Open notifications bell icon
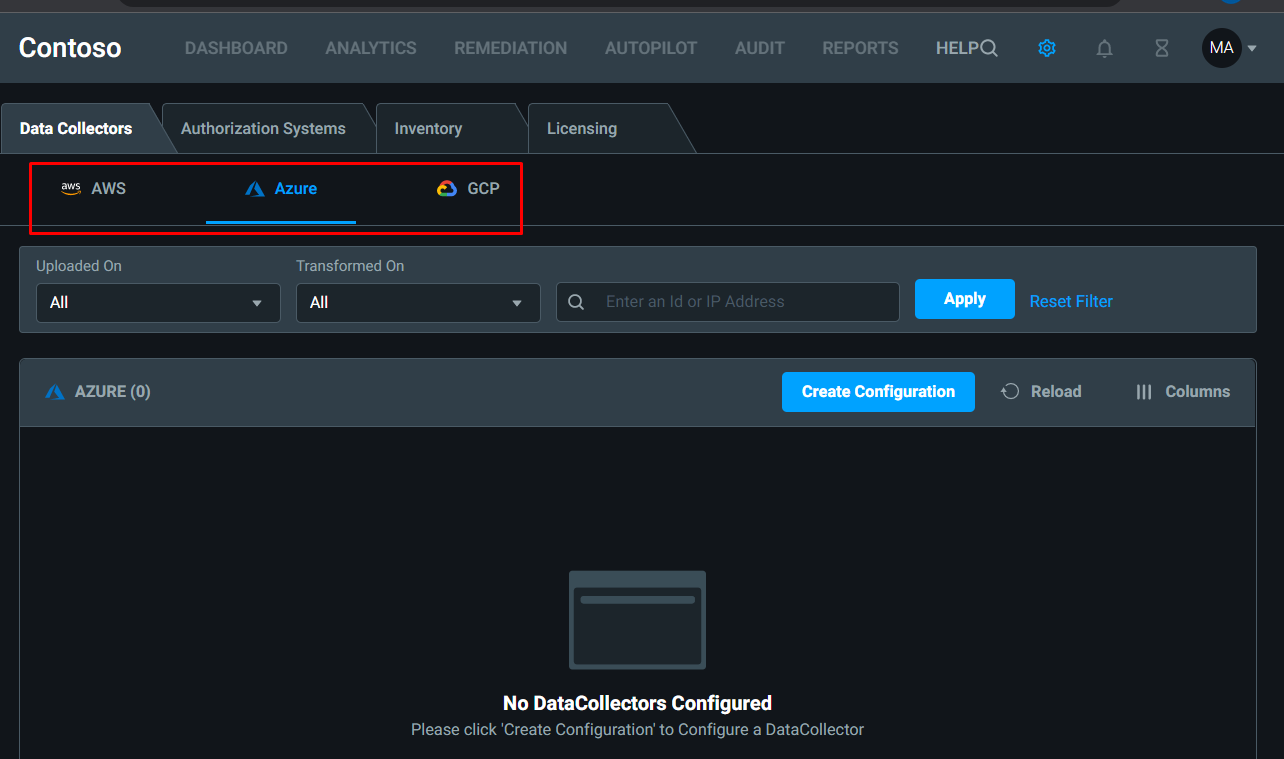The height and width of the screenshot is (759, 1284). [x=1104, y=48]
